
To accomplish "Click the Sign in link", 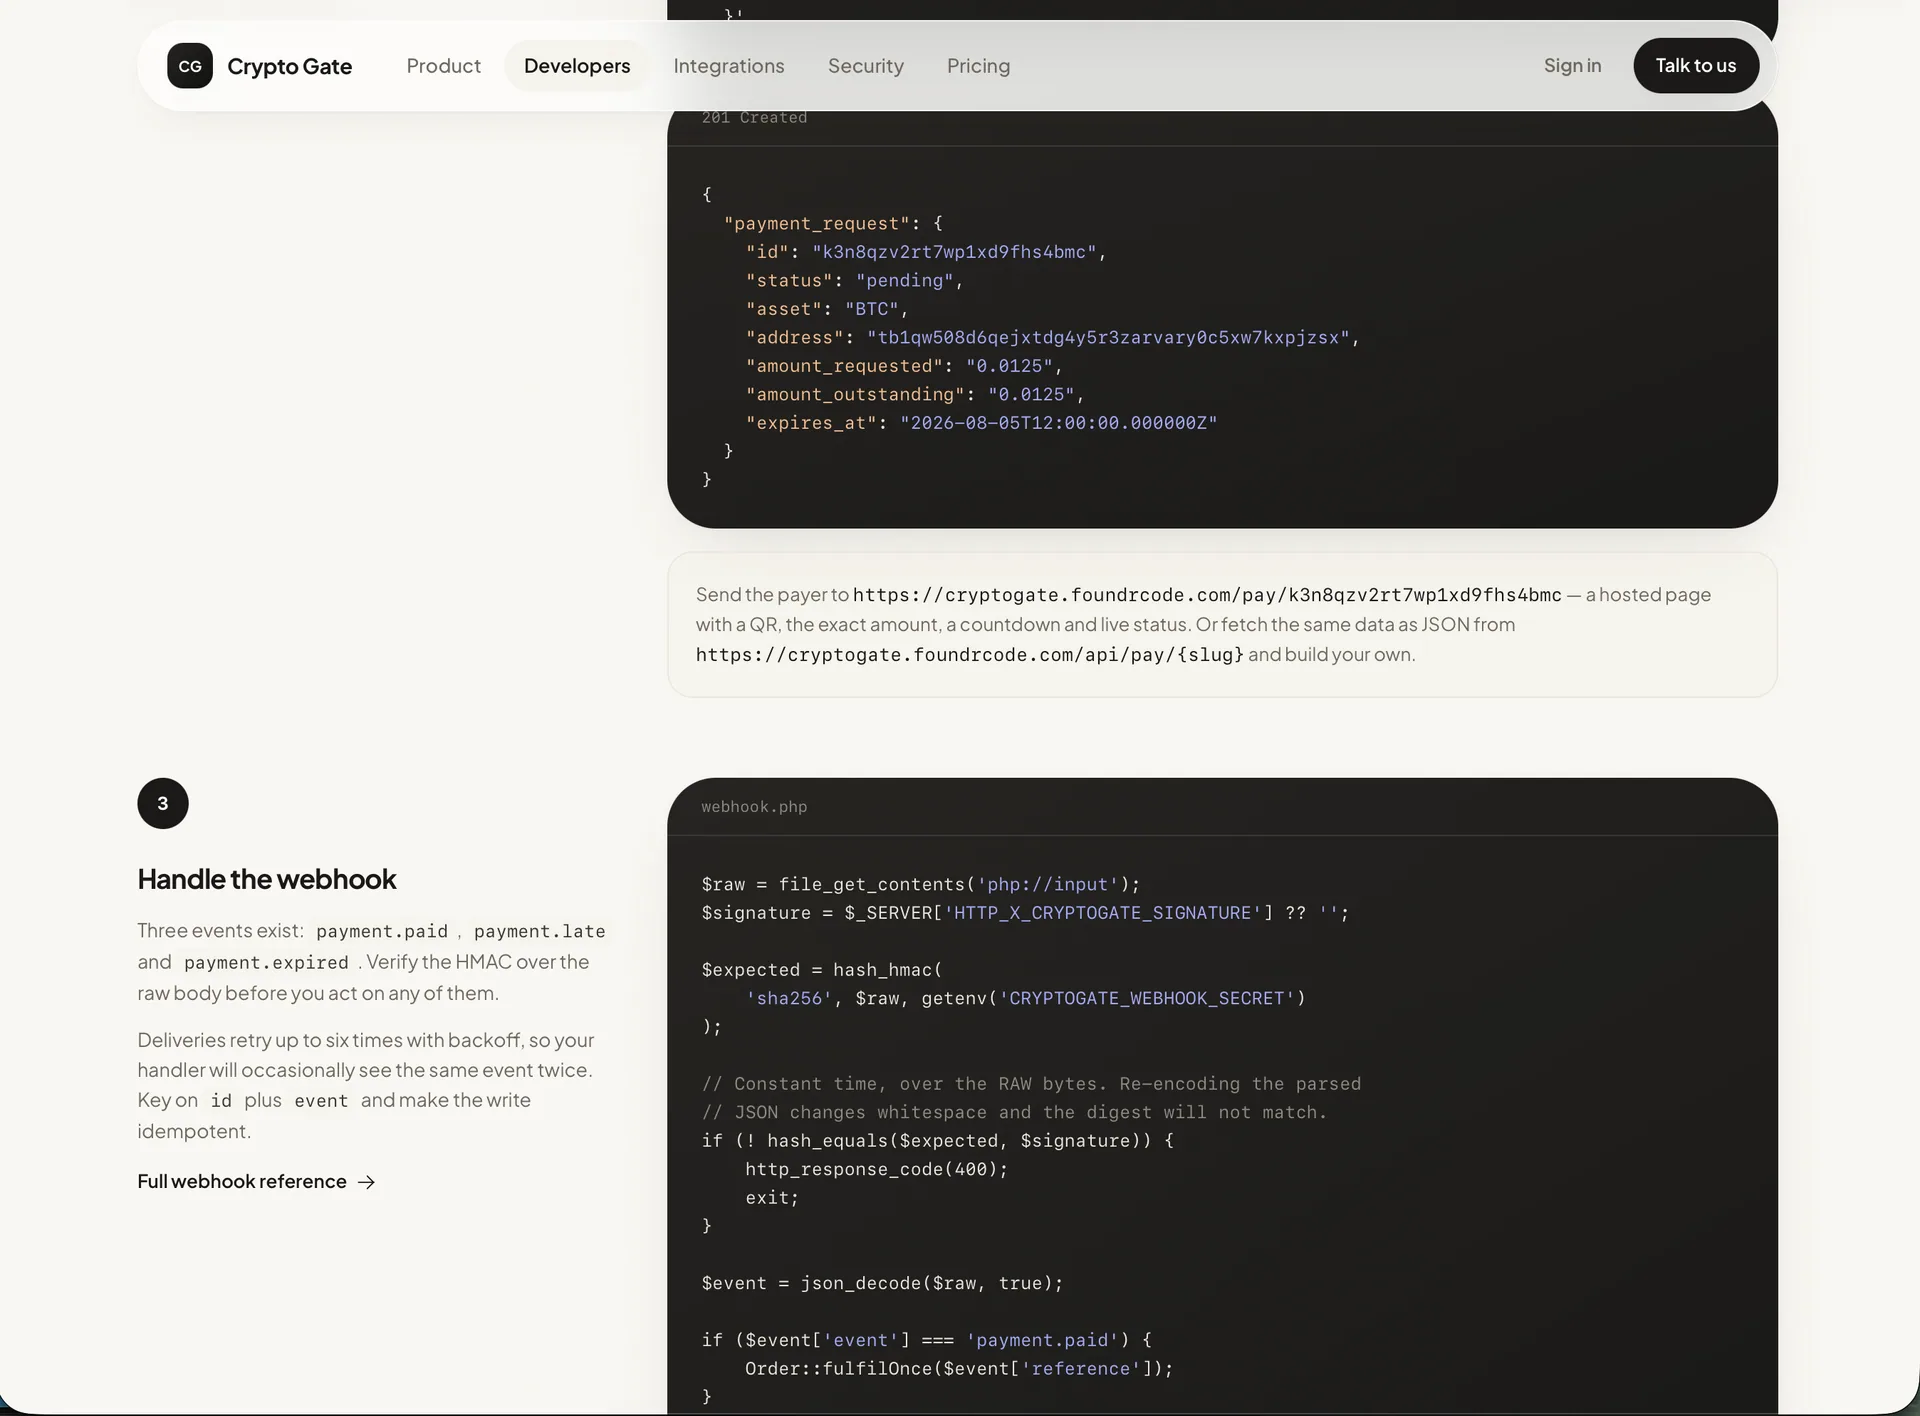I will pos(1572,66).
